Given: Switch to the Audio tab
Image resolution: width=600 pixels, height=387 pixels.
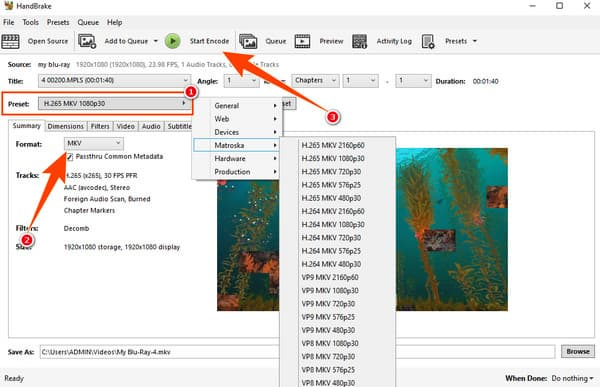Looking at the screenshot, I should 151,126.
